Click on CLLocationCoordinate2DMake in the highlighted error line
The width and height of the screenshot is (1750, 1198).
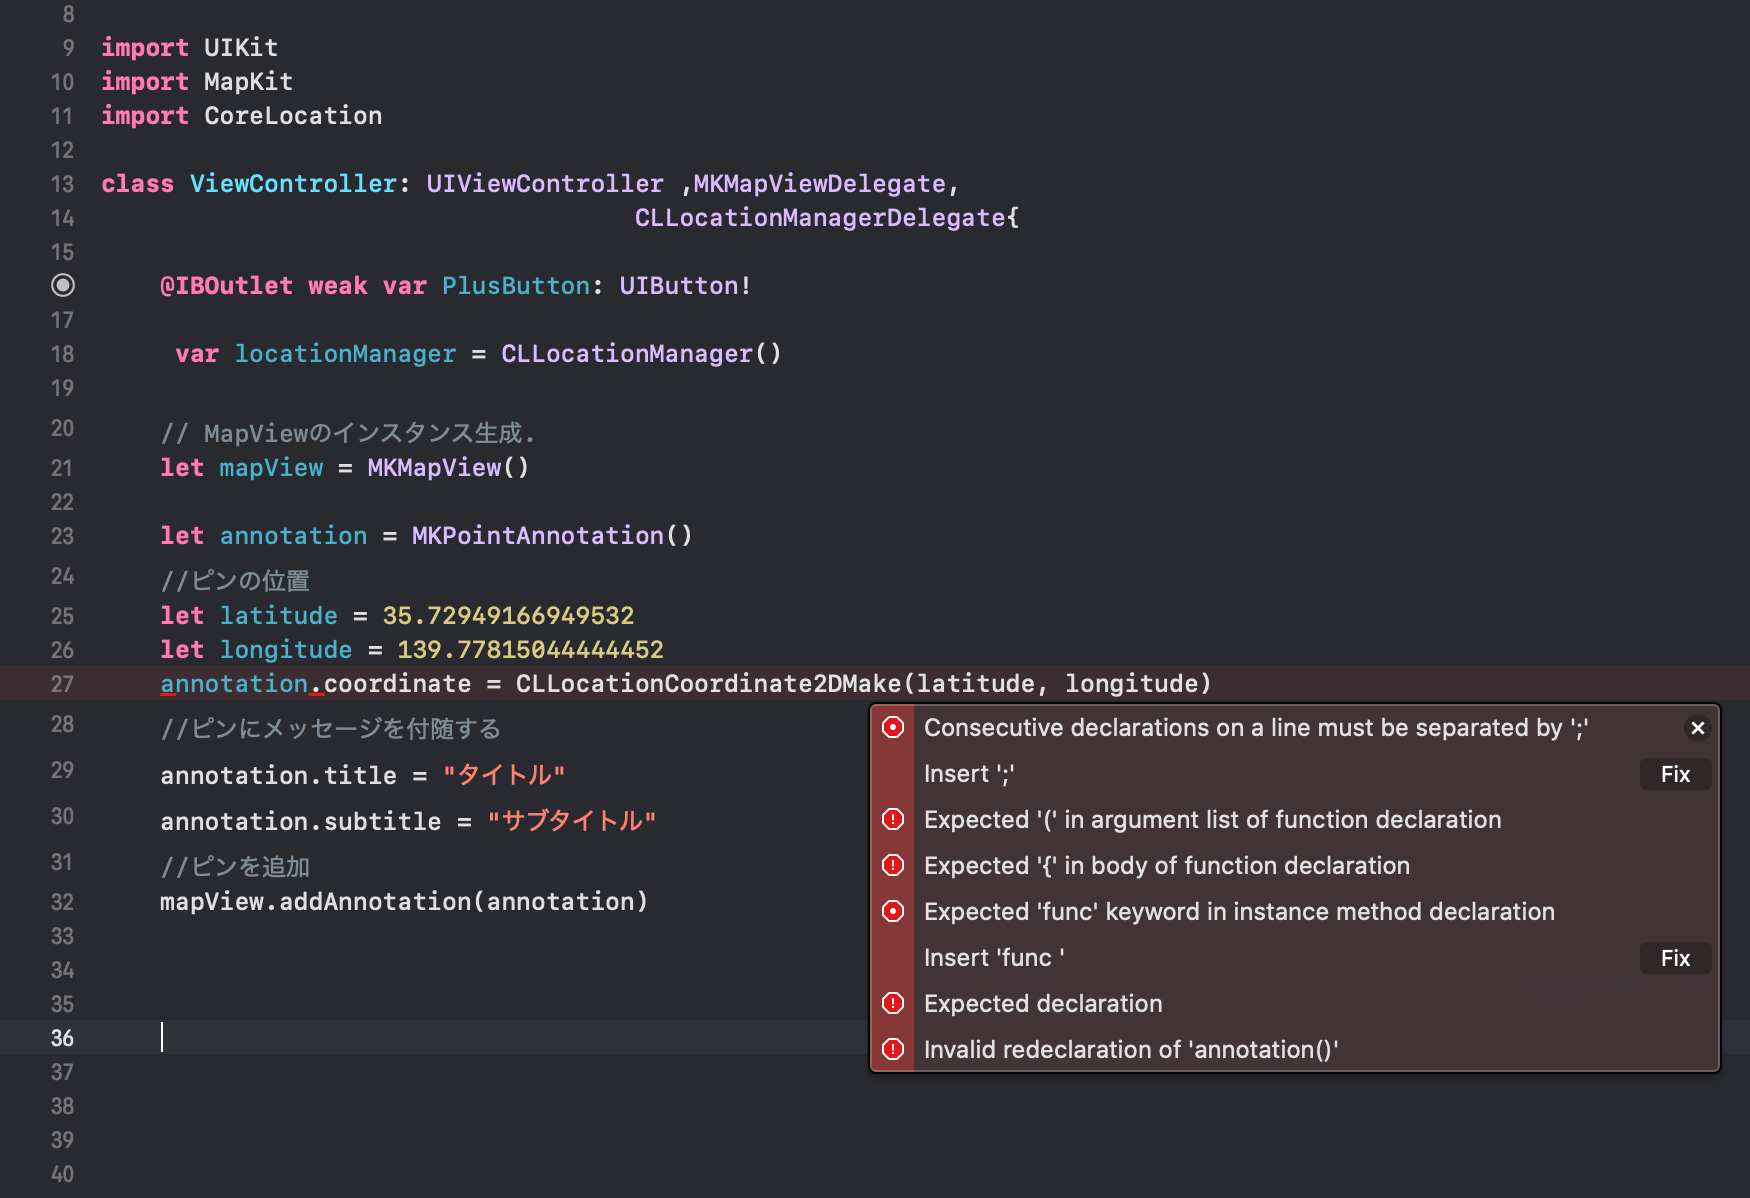tap(708, 684)
